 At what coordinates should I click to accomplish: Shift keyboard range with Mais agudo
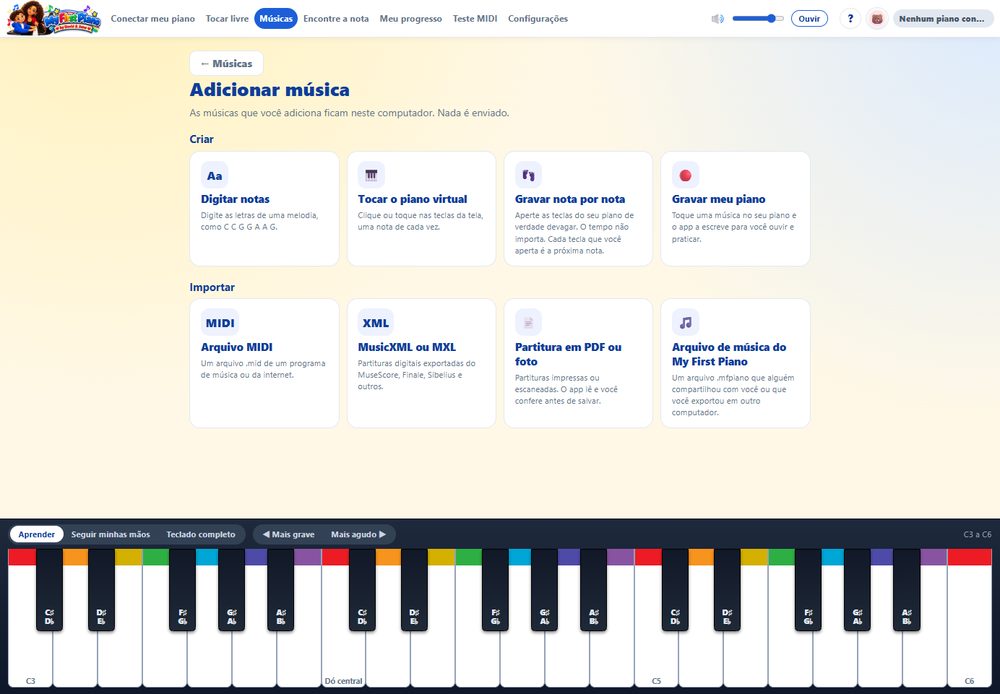coord(358,535)
